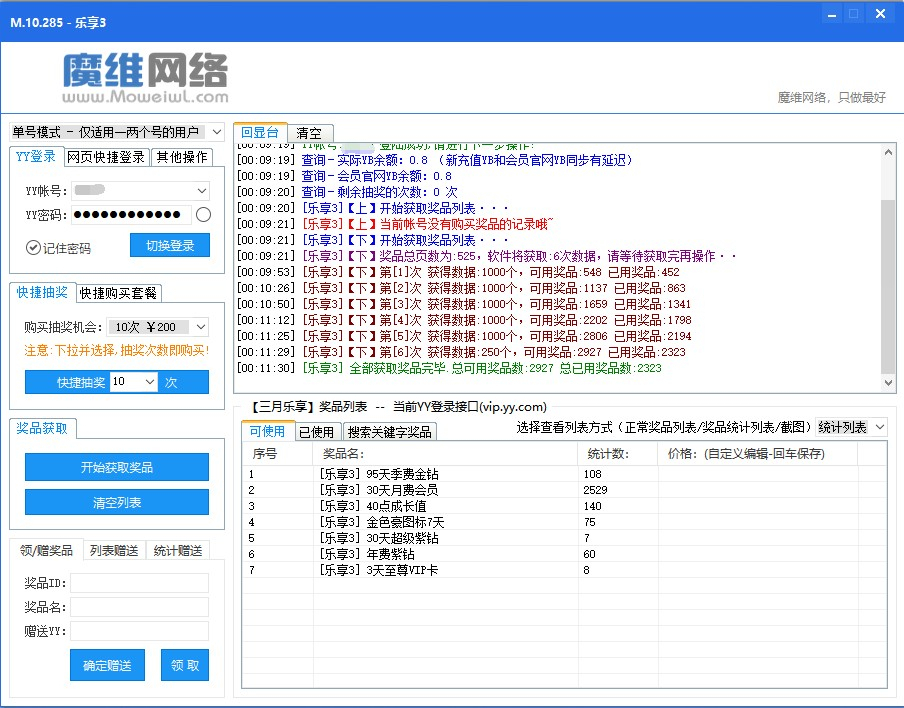904x708 pixels.
Task: Click the log scrollbar down arrow
Action: pyautogui.click(x=888, y=382)
